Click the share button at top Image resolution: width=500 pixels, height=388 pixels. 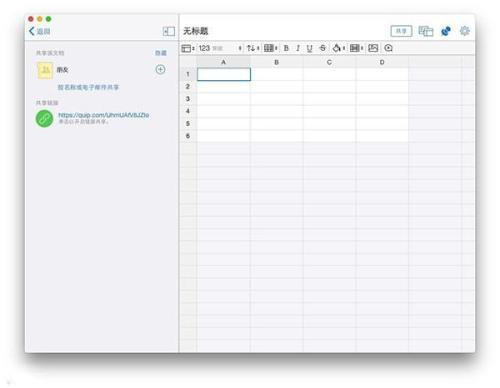pyautogui.click(x=401, y=31)
